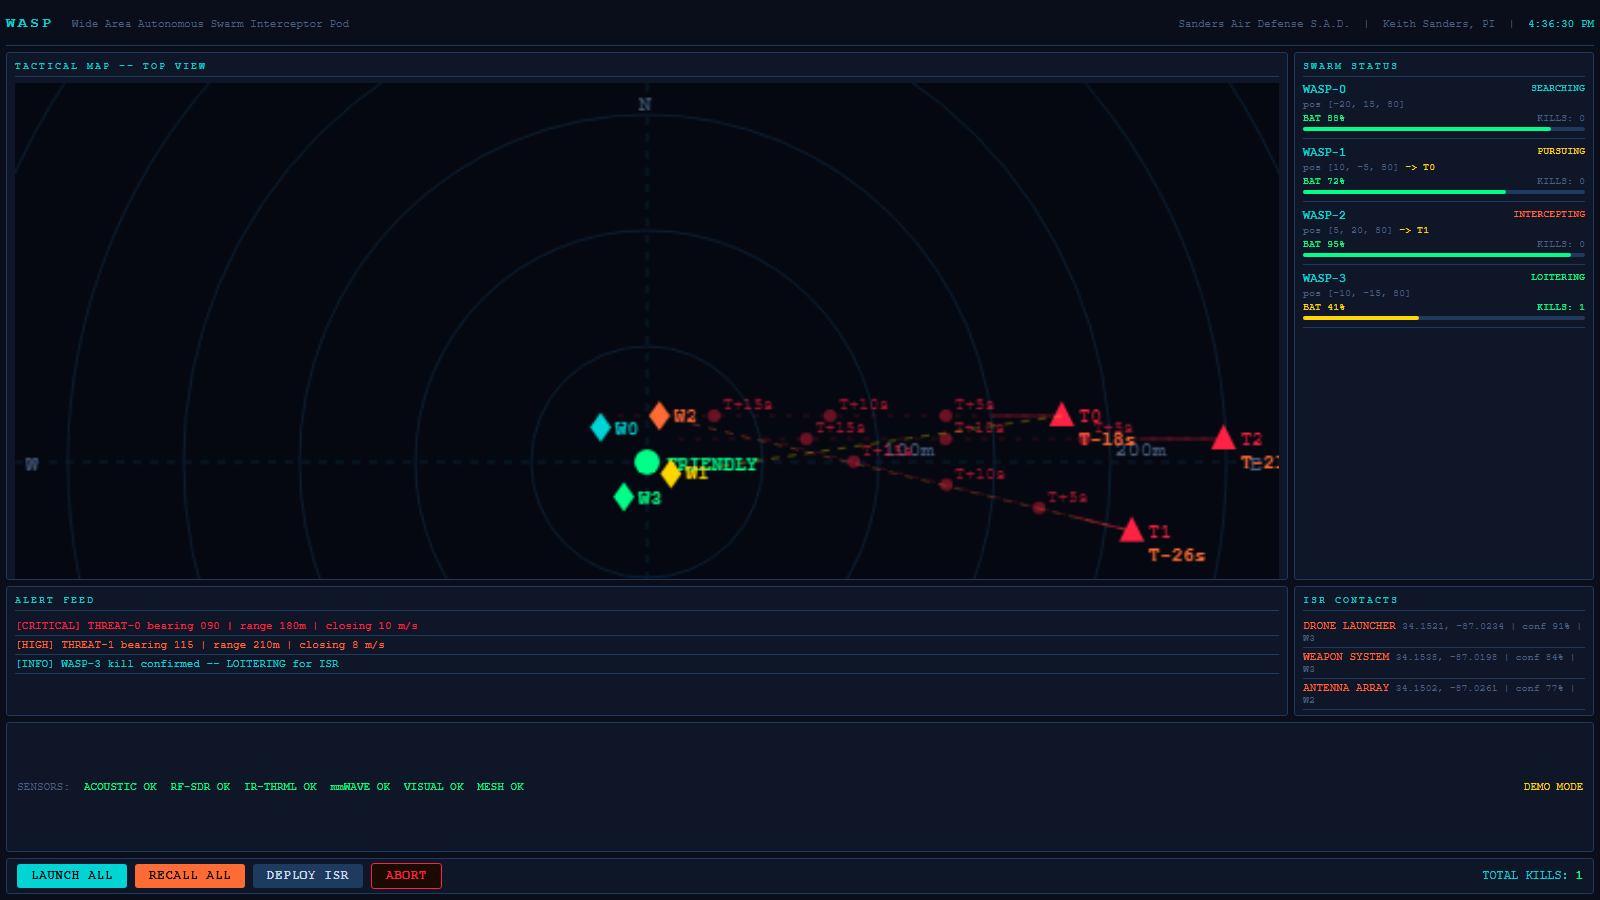1600x900 pixels.
Task: Click the DEPLOY ISR button
Action: [308, 876]
